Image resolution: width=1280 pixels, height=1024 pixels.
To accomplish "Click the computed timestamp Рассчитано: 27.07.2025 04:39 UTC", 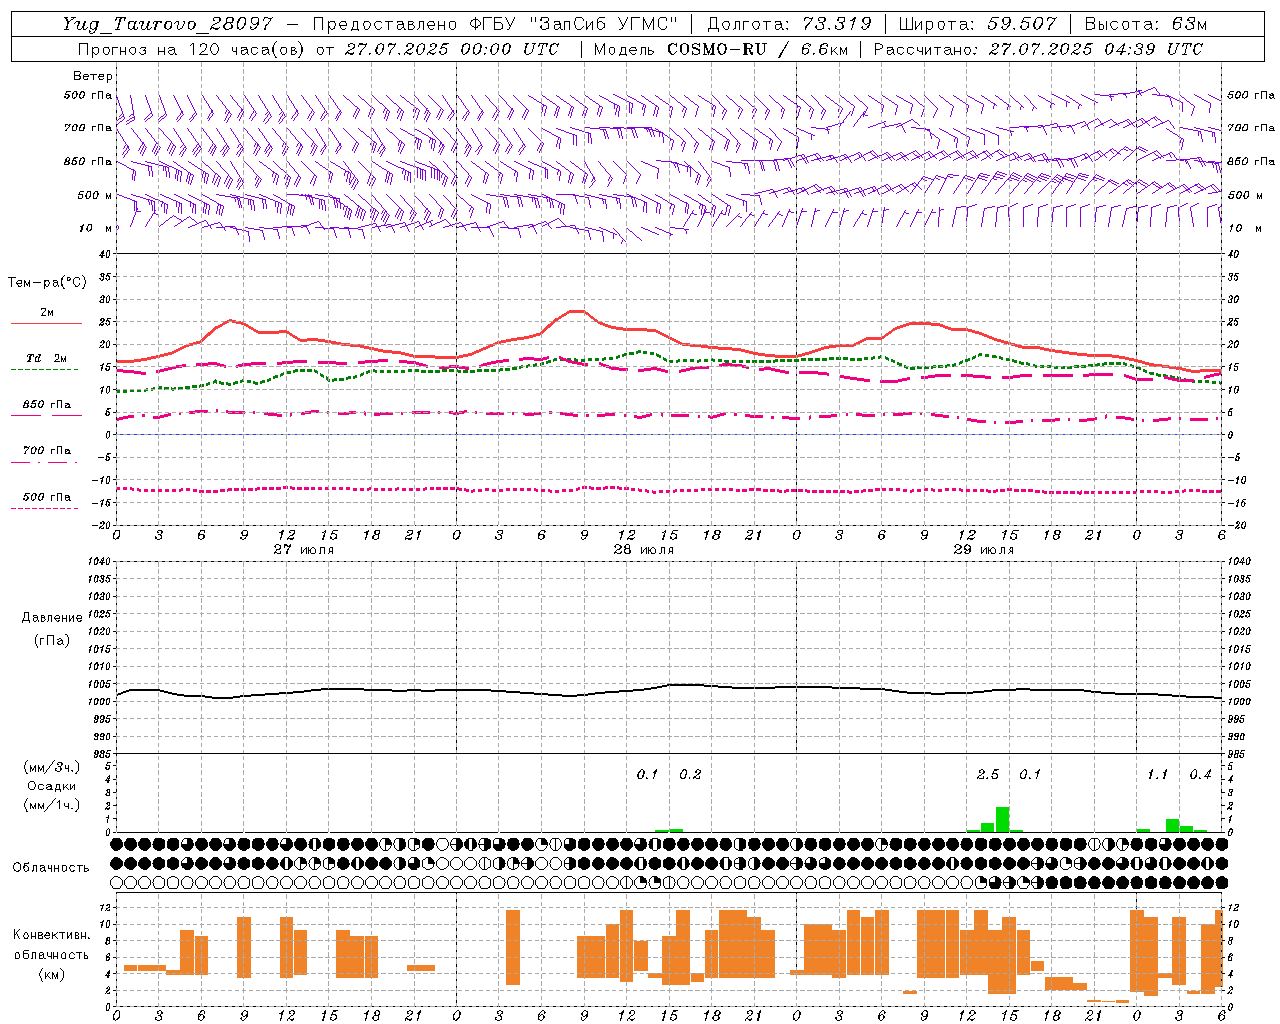I will click(1038, 49).
